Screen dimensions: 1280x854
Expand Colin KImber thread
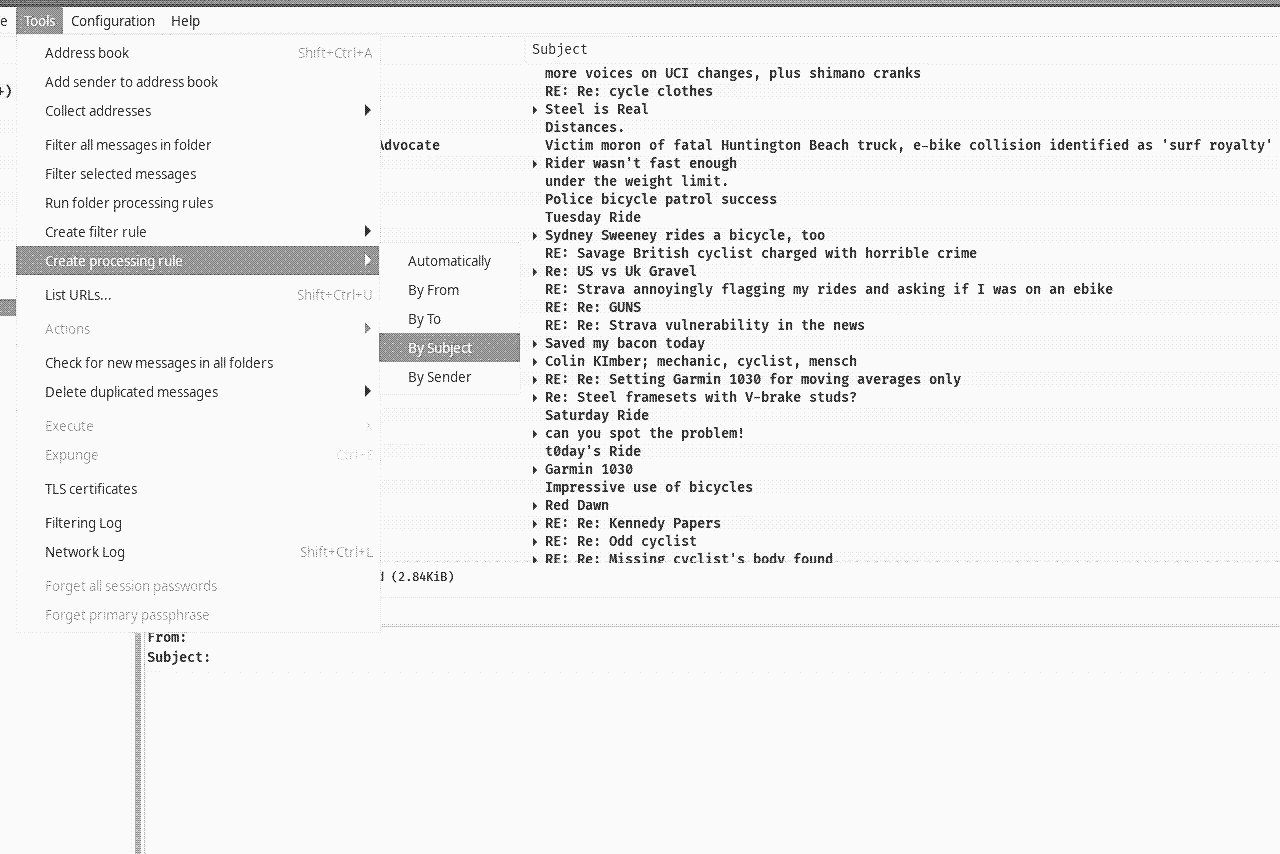[x=535, y=361]
